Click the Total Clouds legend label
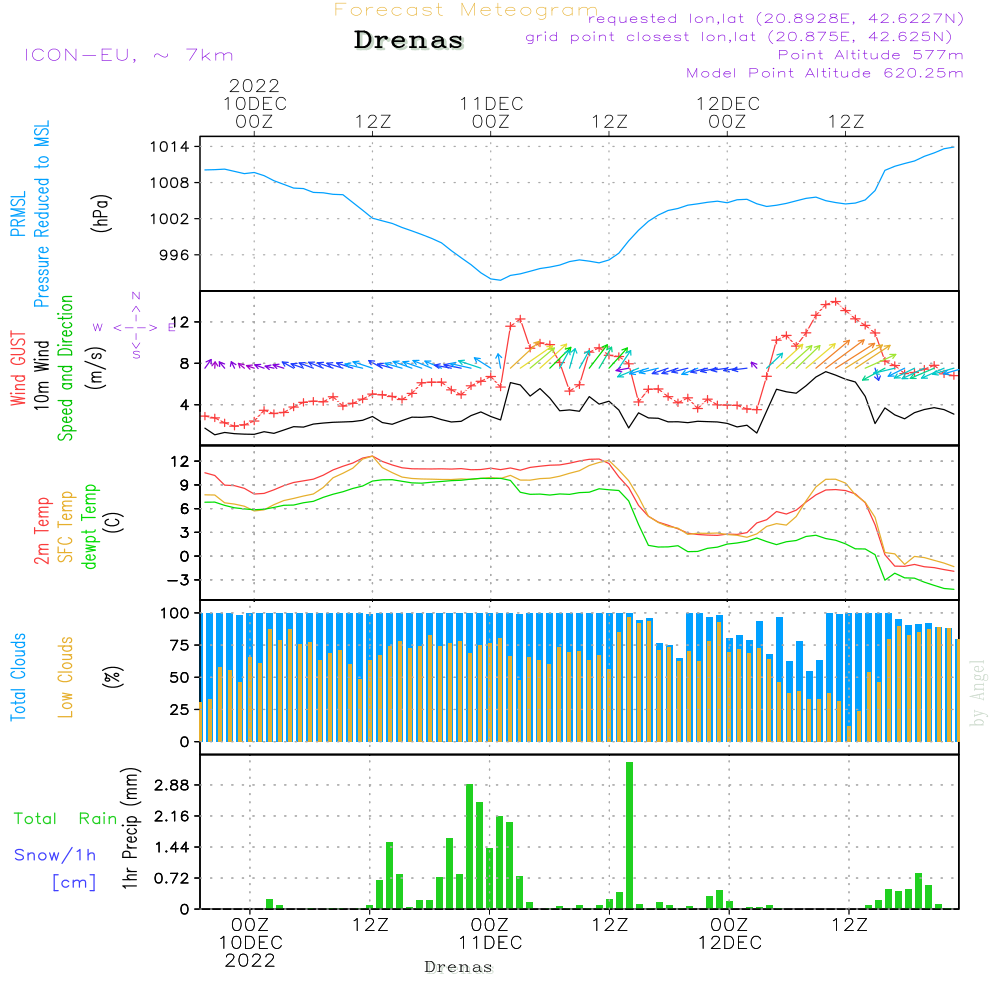This screenshot has width=1000, height=1000. 19,677
